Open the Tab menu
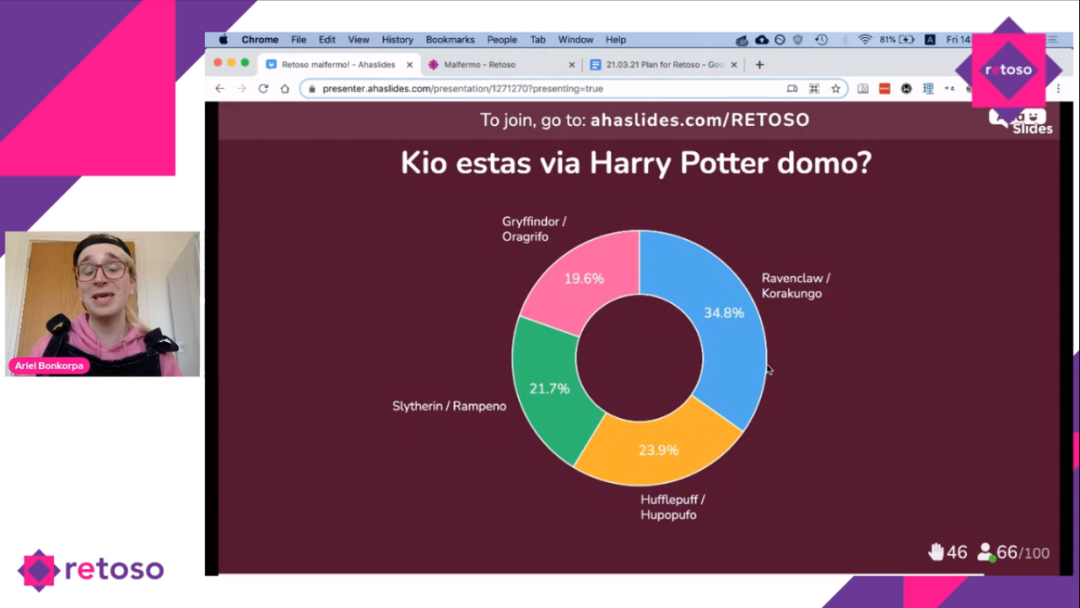The width and height of the screenshot is (1080, 608). pos(538,40)
